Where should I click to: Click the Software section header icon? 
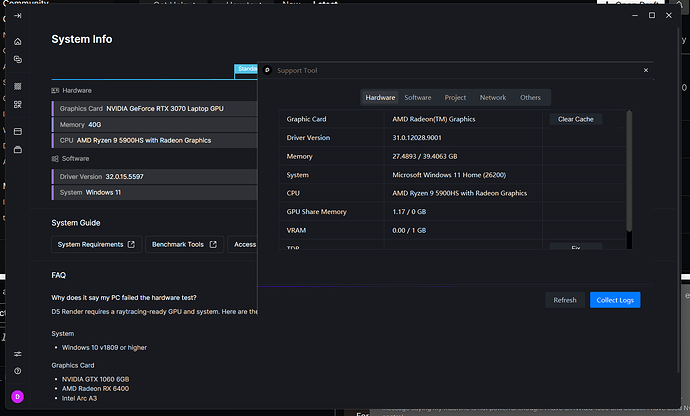tap(55, 159)
